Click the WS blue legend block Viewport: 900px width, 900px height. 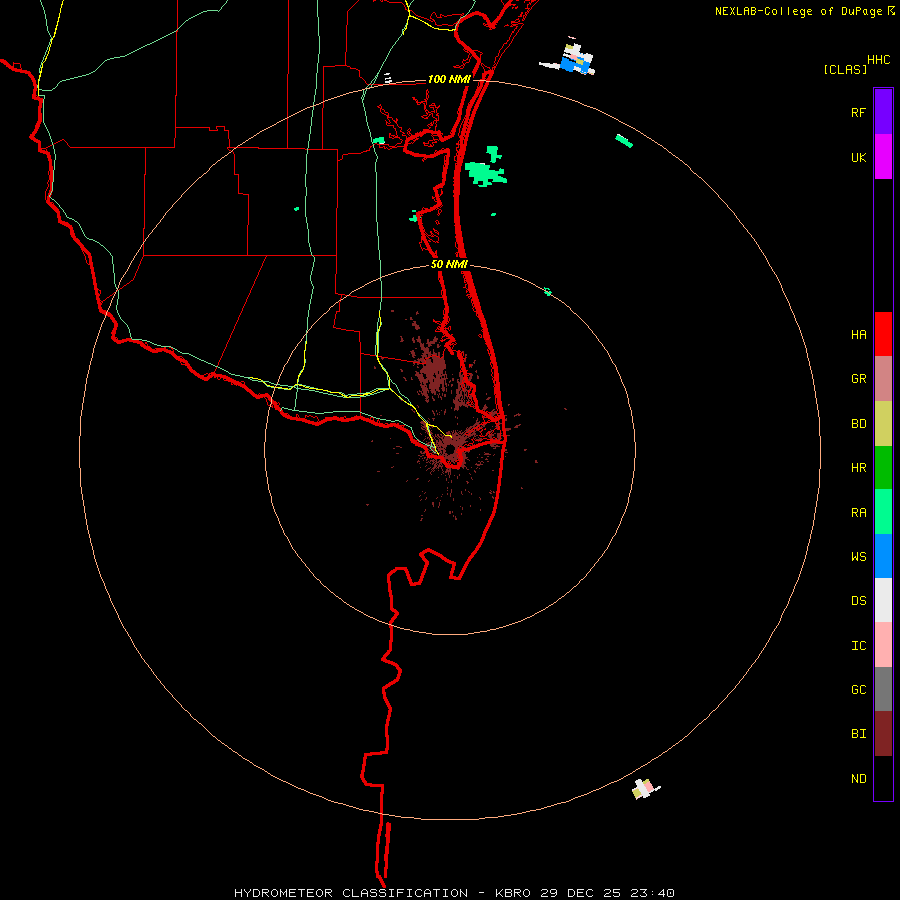click(883, 556)
